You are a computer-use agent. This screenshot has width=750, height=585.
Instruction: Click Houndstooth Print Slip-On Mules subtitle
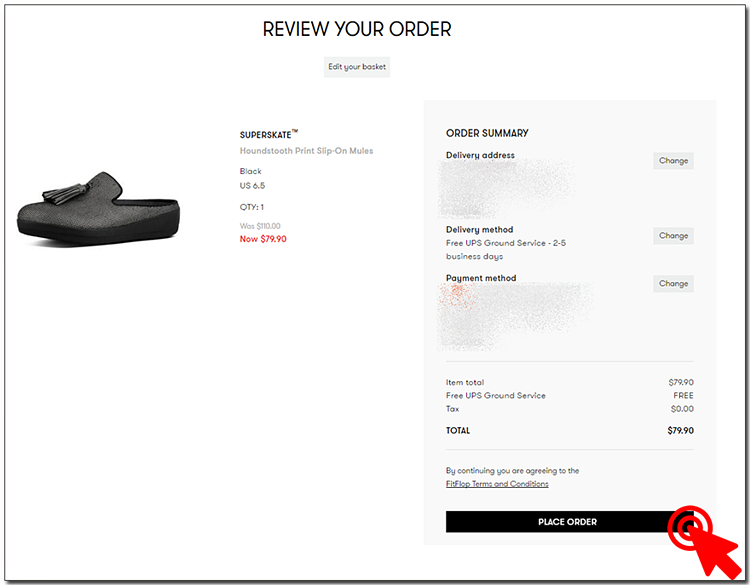(x=306, y=151)
